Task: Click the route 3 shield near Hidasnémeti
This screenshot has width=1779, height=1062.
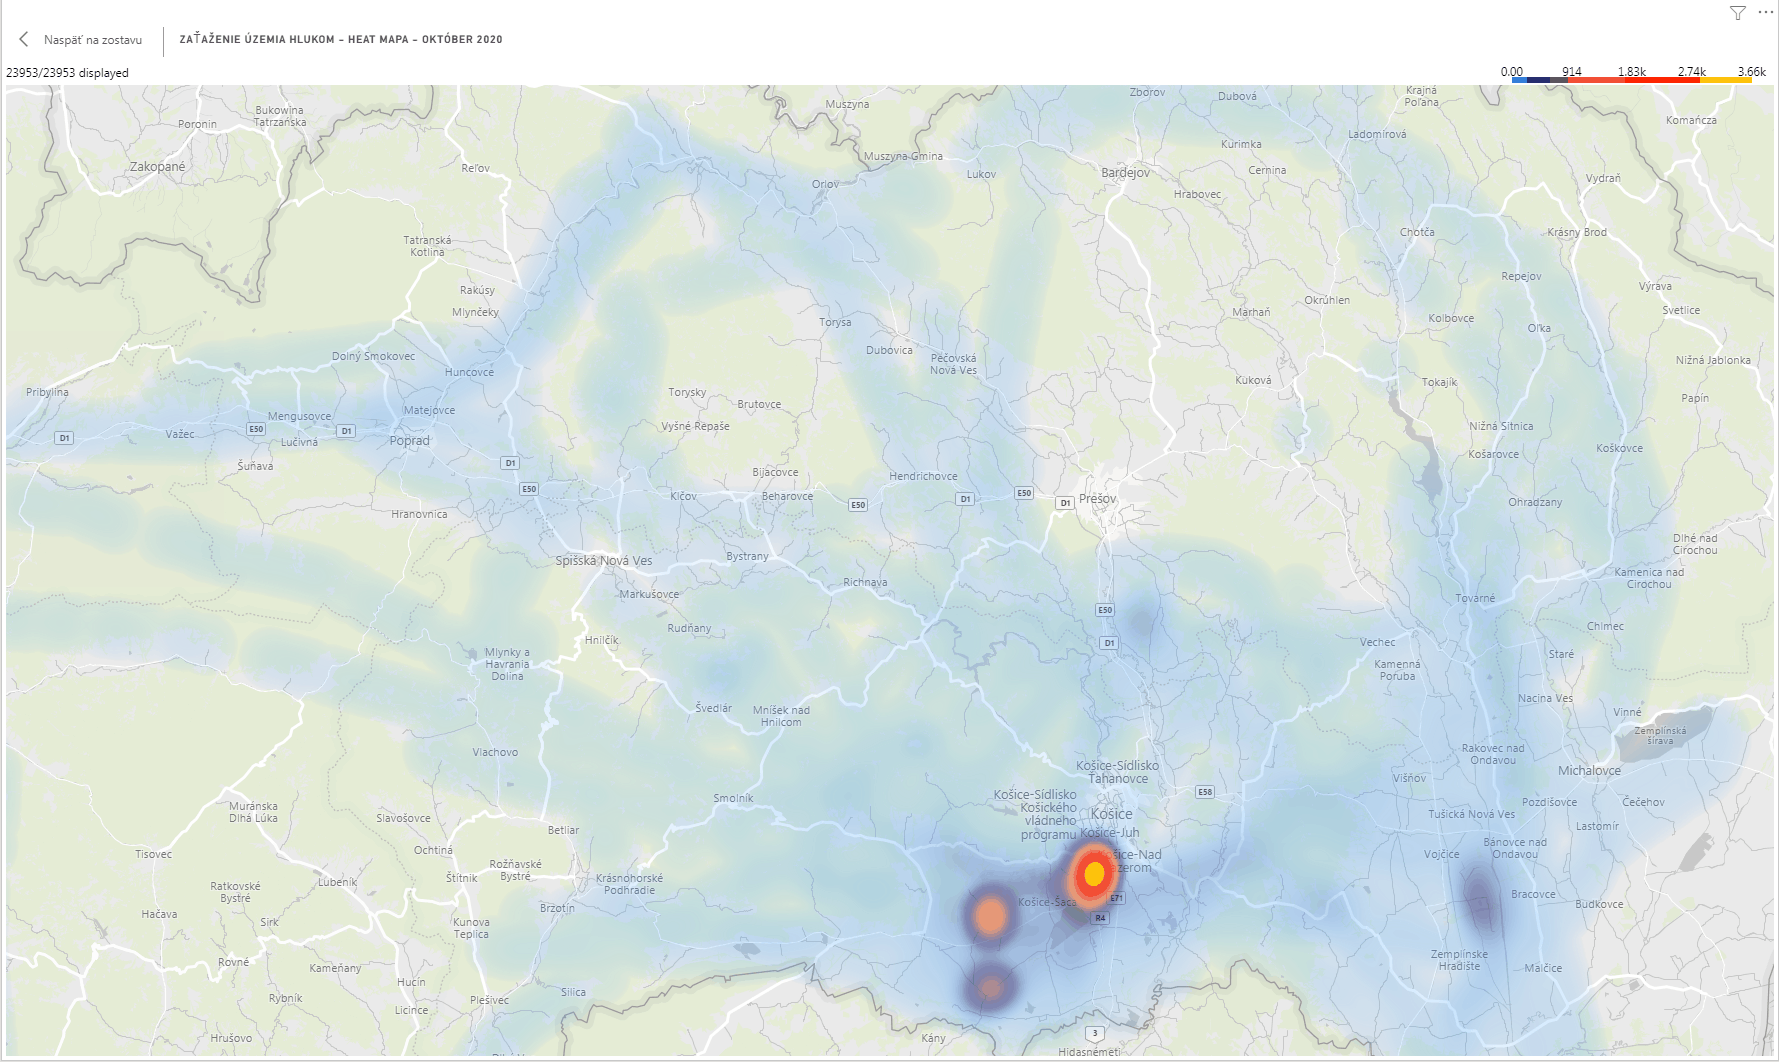Action: [x=1095, y=1033]
